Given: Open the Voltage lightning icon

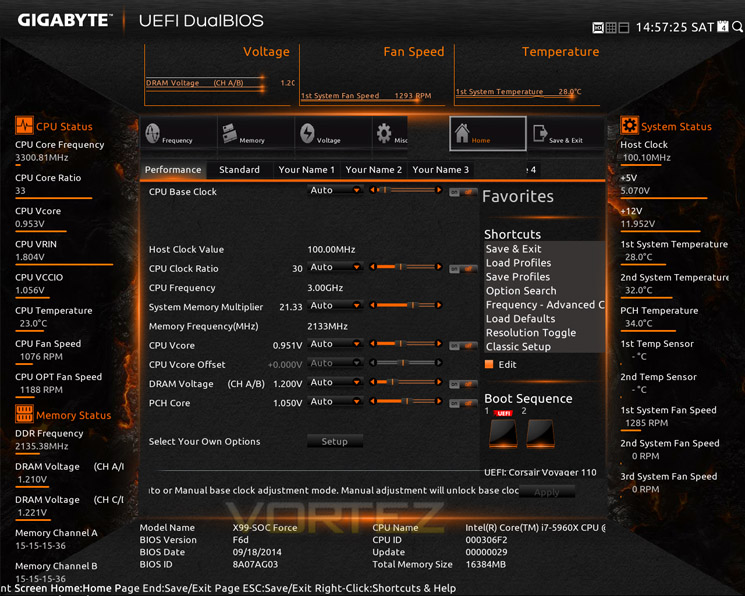Looking at the screenshot, I should tap(307, 134).
